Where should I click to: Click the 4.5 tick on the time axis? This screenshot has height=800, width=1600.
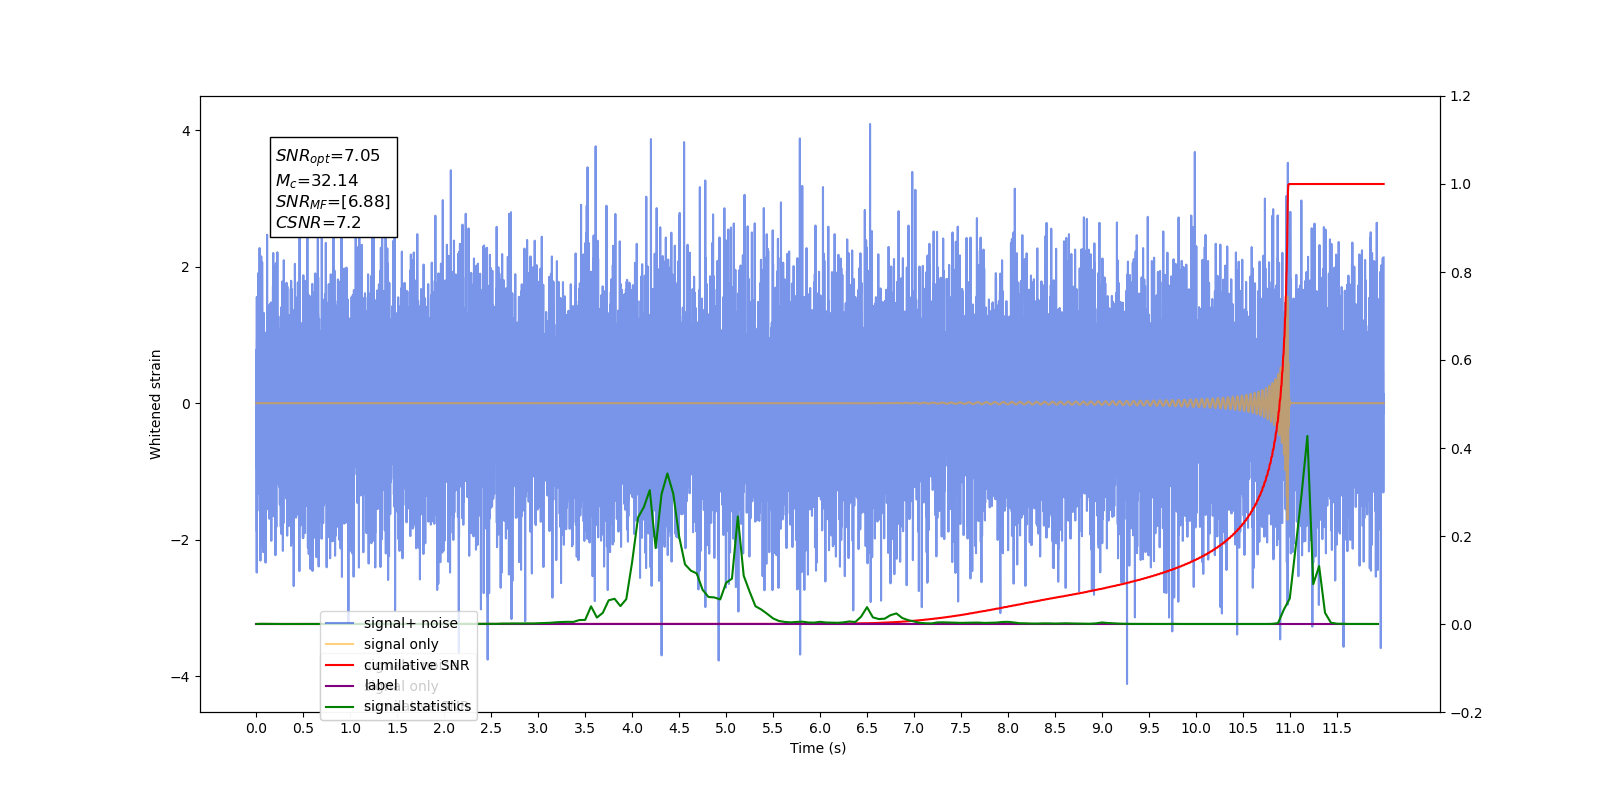pyautogui.click(x=679, y=728)
